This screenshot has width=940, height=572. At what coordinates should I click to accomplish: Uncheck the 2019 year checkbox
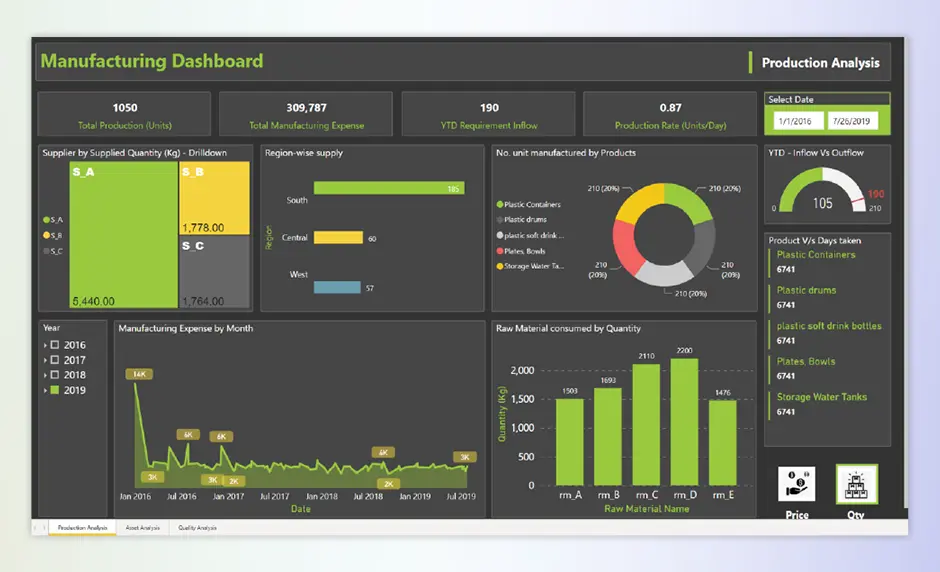click(x=55, y=390)
